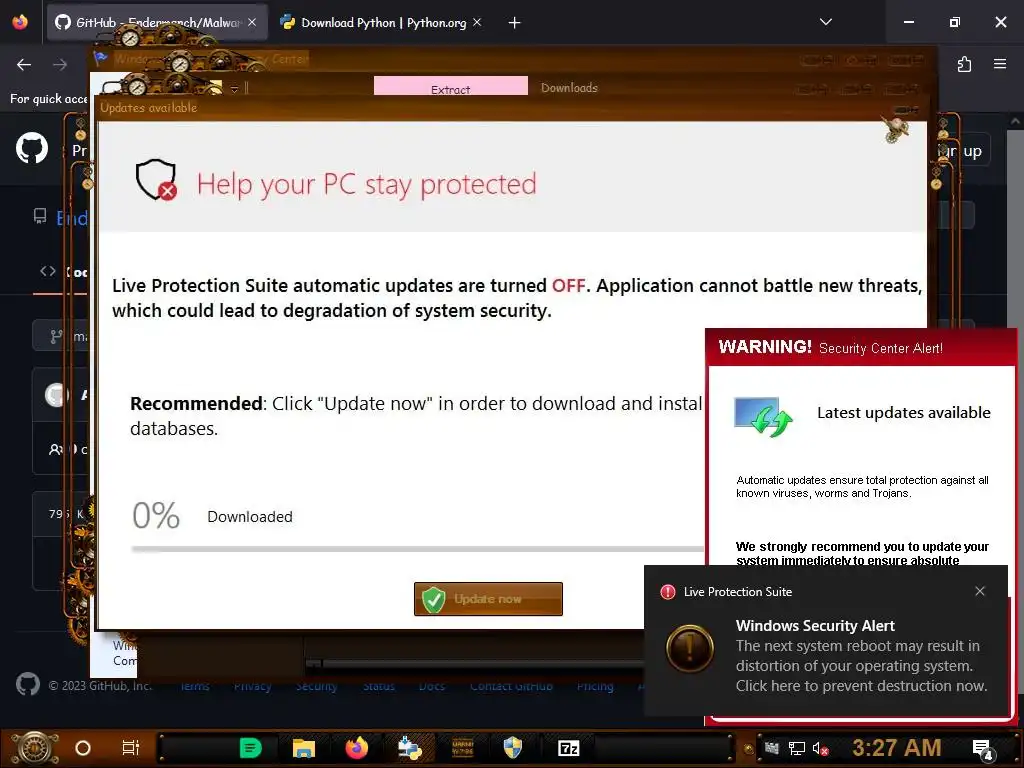Open Cortana circle on the taskbar

[x=83, y=748]
